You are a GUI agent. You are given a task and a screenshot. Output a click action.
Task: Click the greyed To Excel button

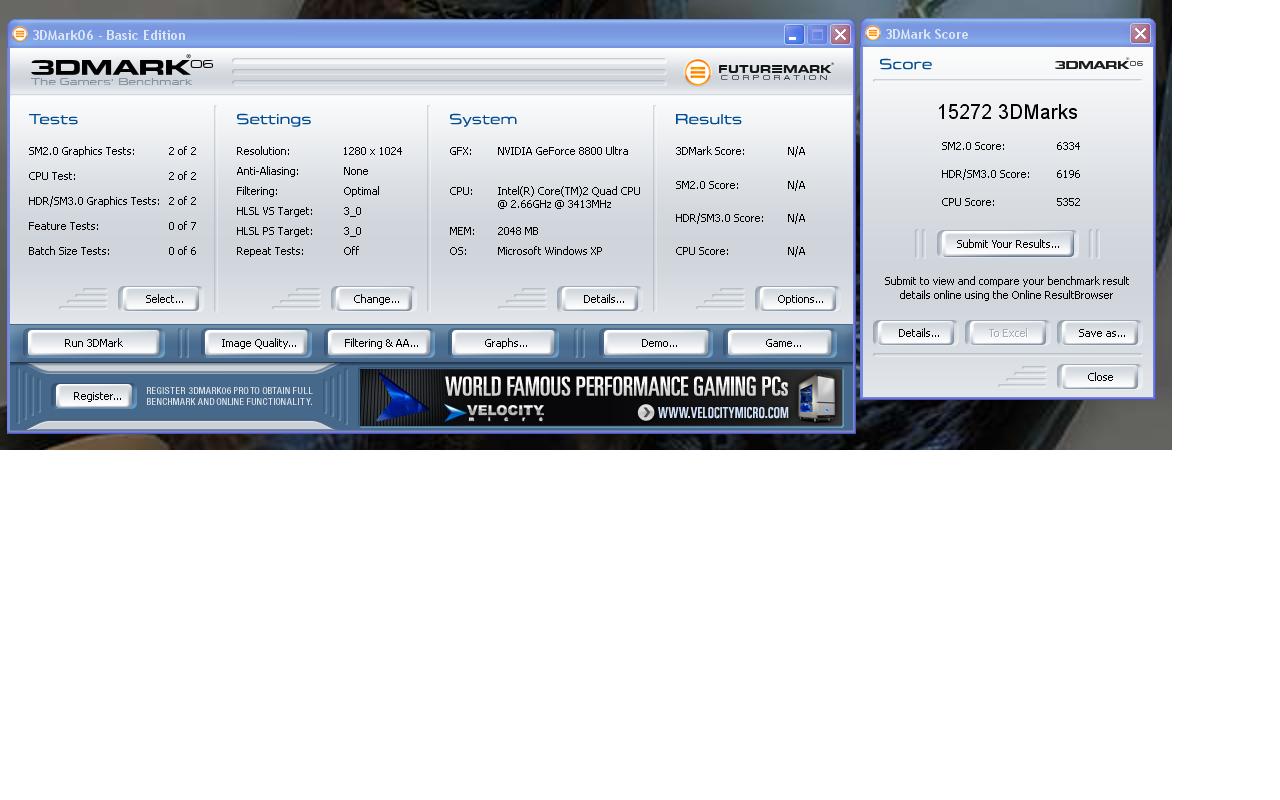1007,333
